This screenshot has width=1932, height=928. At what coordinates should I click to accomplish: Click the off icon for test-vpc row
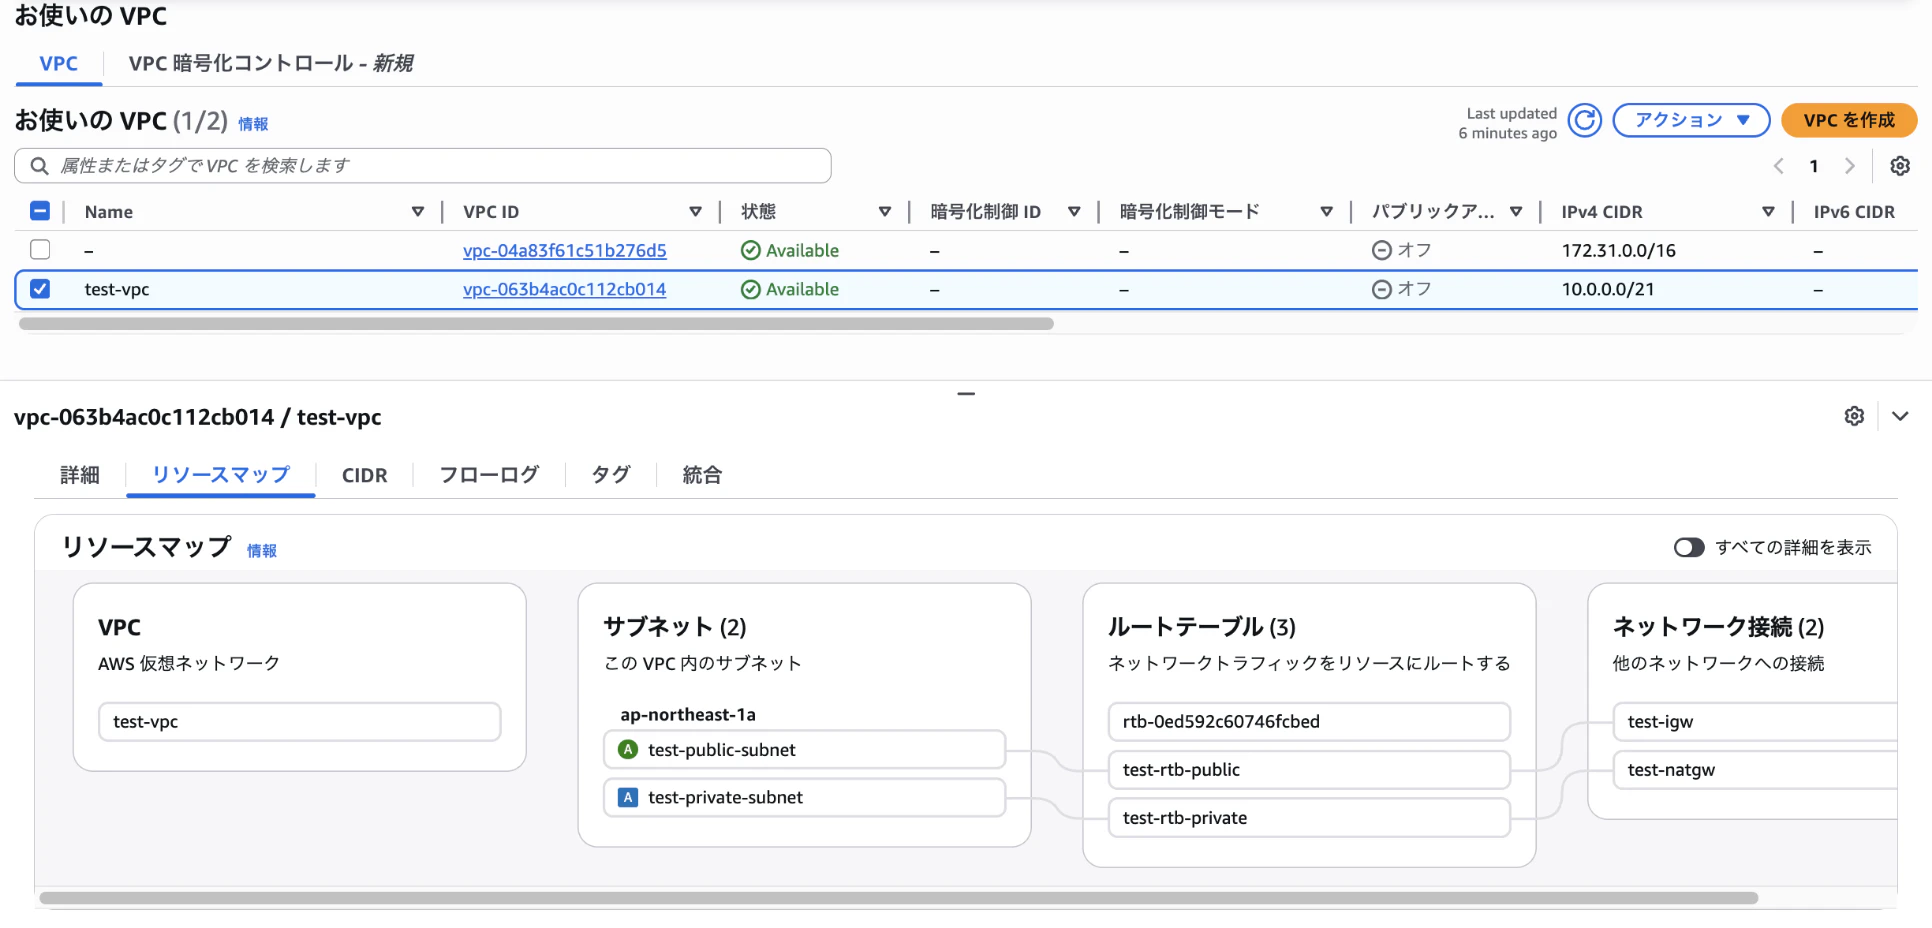1382,289
